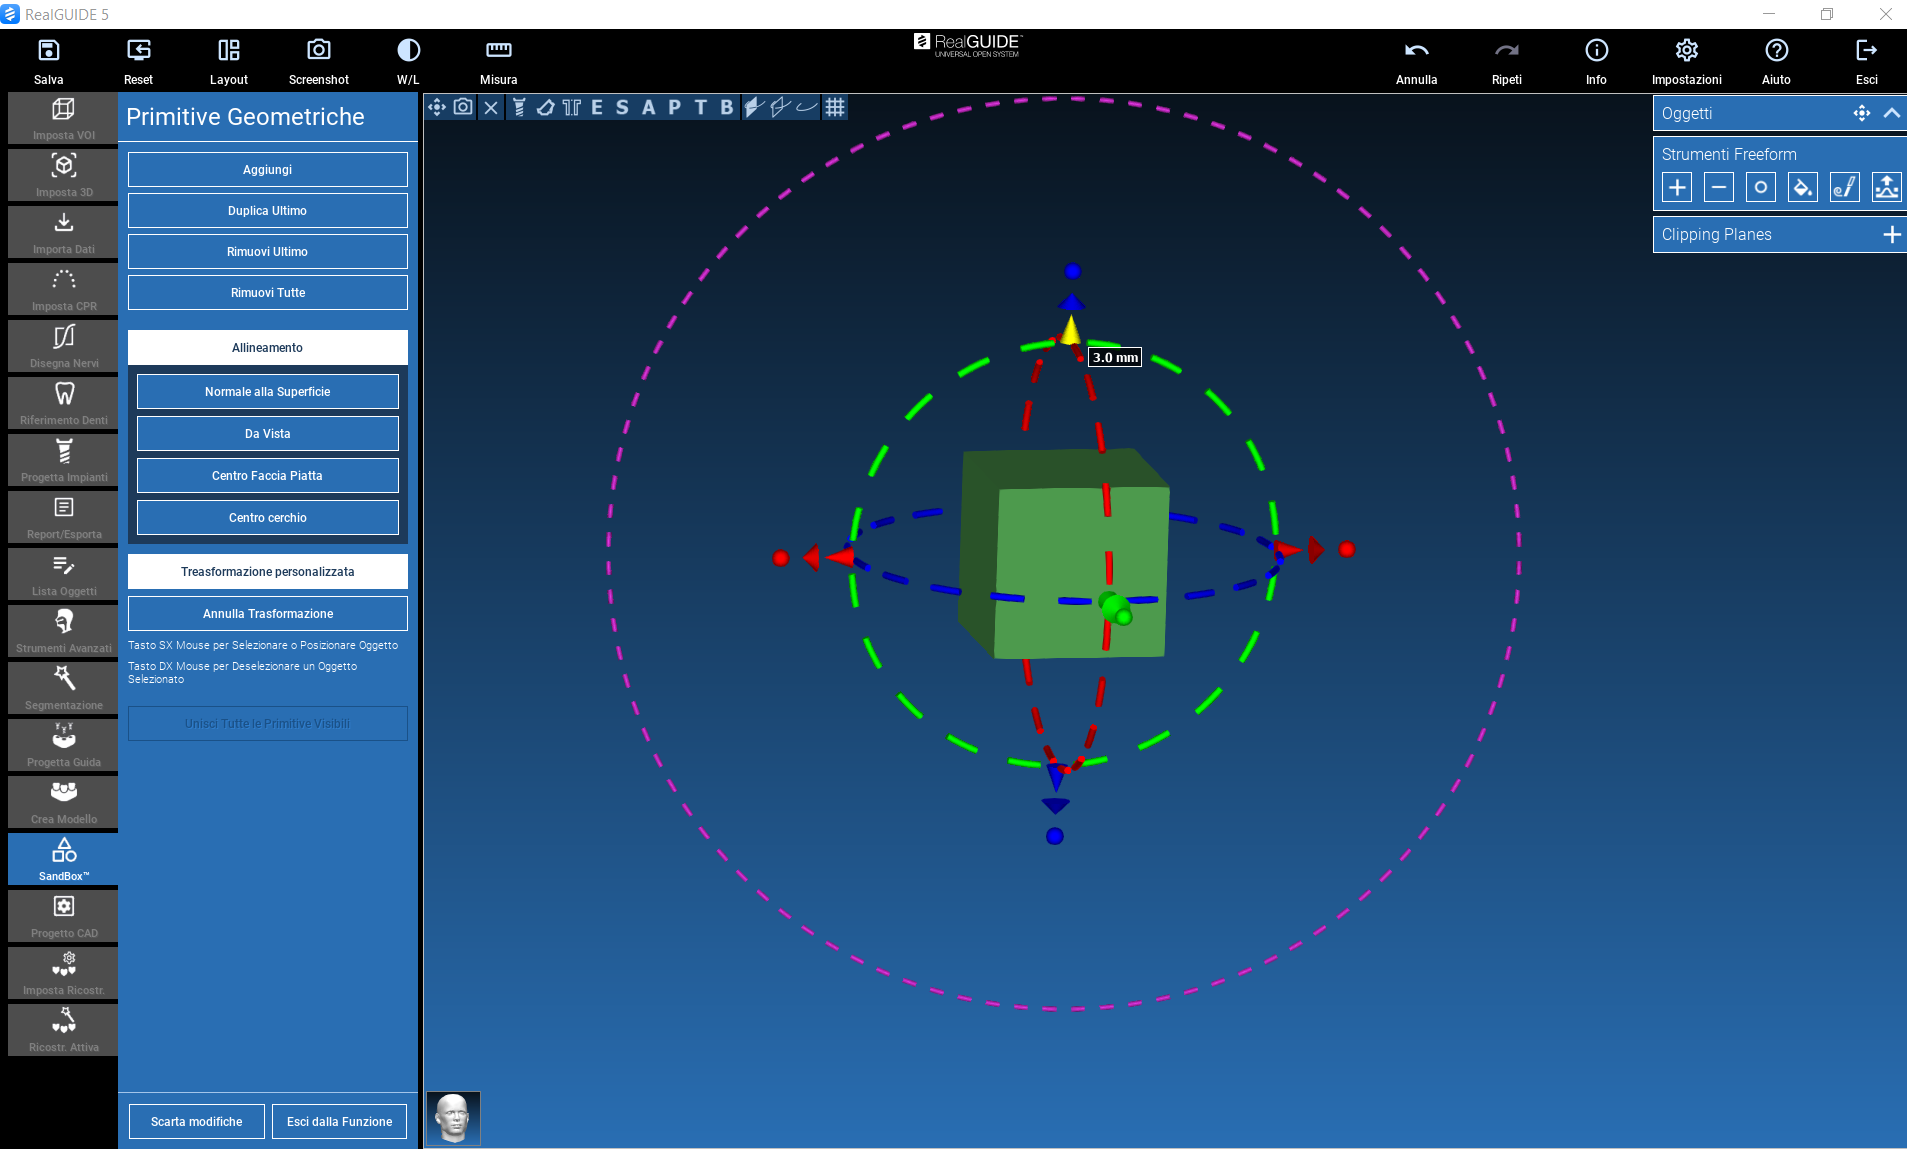The width and height of the screenshot is (1907, 1149).
Task: Expand the Allineamento section header
Action: point(267,347)
